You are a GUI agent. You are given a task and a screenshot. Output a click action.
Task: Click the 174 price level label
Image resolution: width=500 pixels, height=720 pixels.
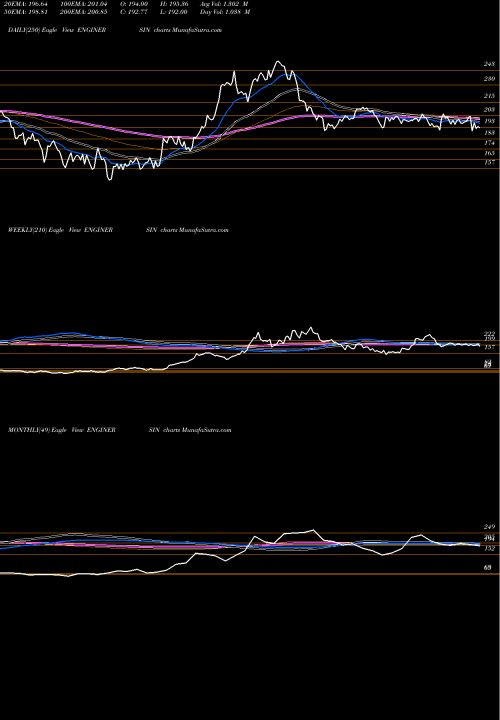pos(489,143)
